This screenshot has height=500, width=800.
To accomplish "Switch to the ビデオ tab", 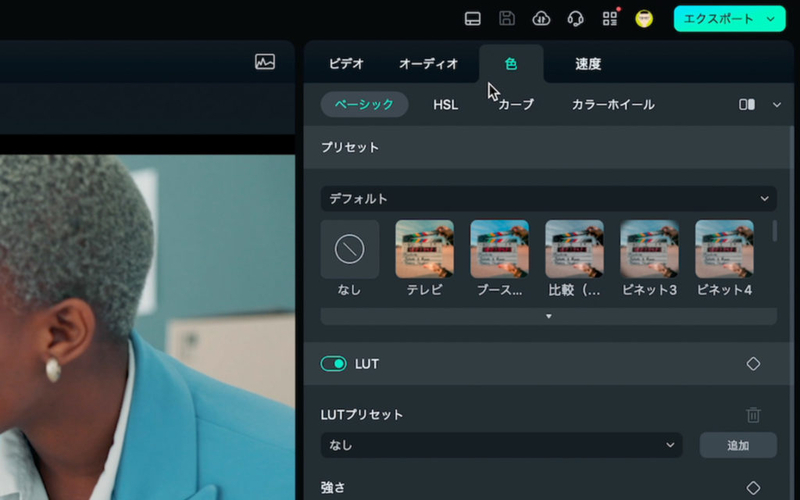I will point(346,64).
